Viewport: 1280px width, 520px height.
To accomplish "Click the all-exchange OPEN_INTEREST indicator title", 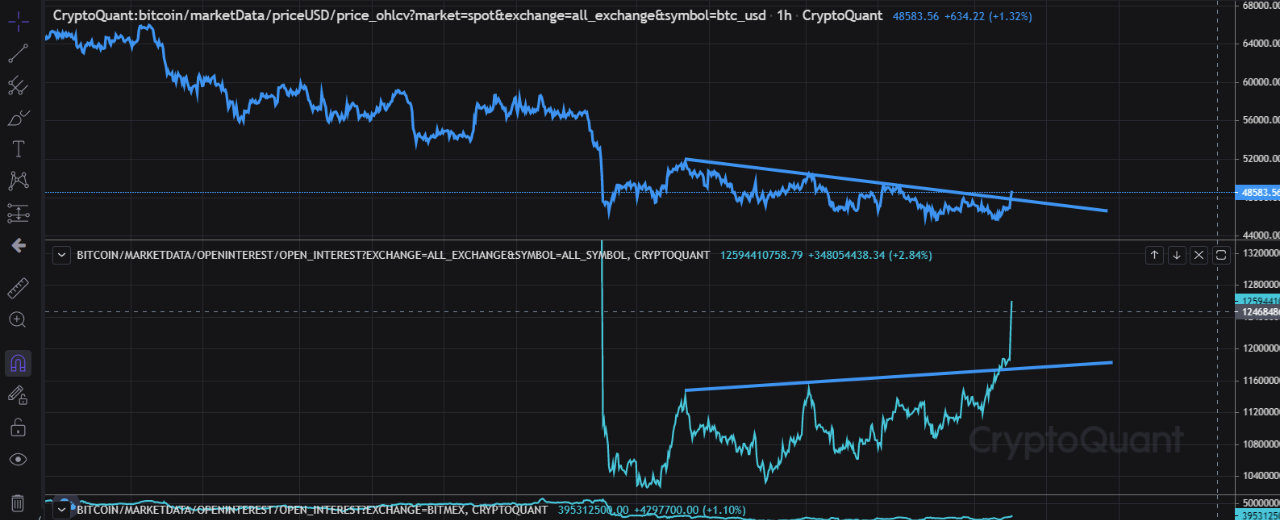I will (393, 255).
